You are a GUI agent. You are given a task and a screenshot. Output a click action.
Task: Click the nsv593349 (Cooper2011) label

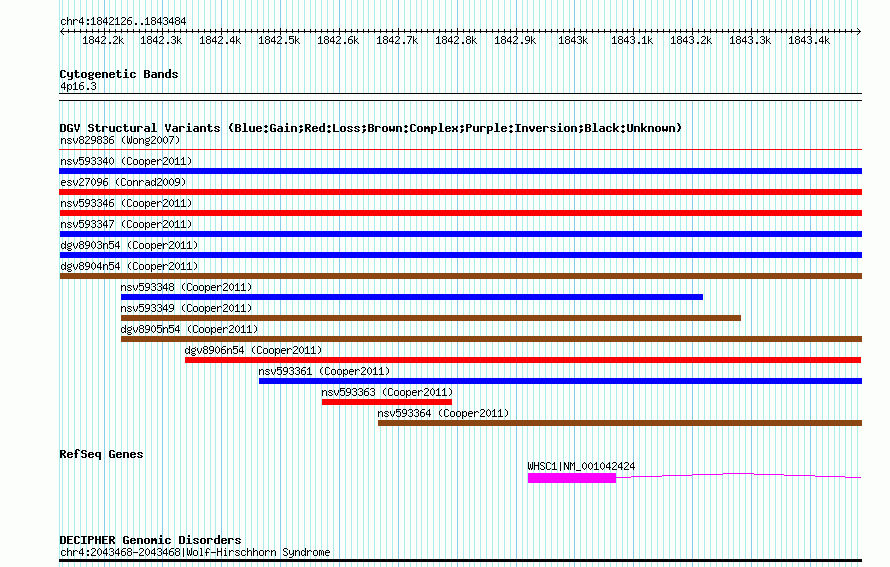(186, 308)
